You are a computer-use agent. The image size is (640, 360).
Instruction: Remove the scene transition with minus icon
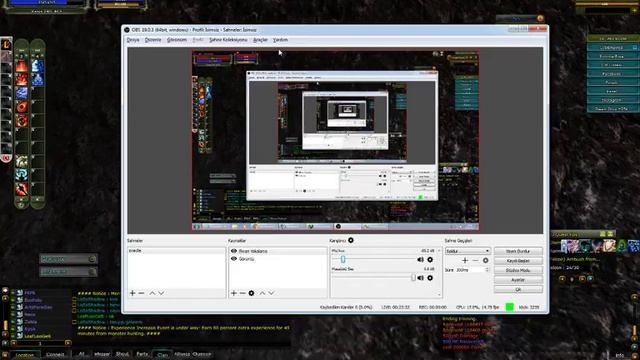pos(475,260)
